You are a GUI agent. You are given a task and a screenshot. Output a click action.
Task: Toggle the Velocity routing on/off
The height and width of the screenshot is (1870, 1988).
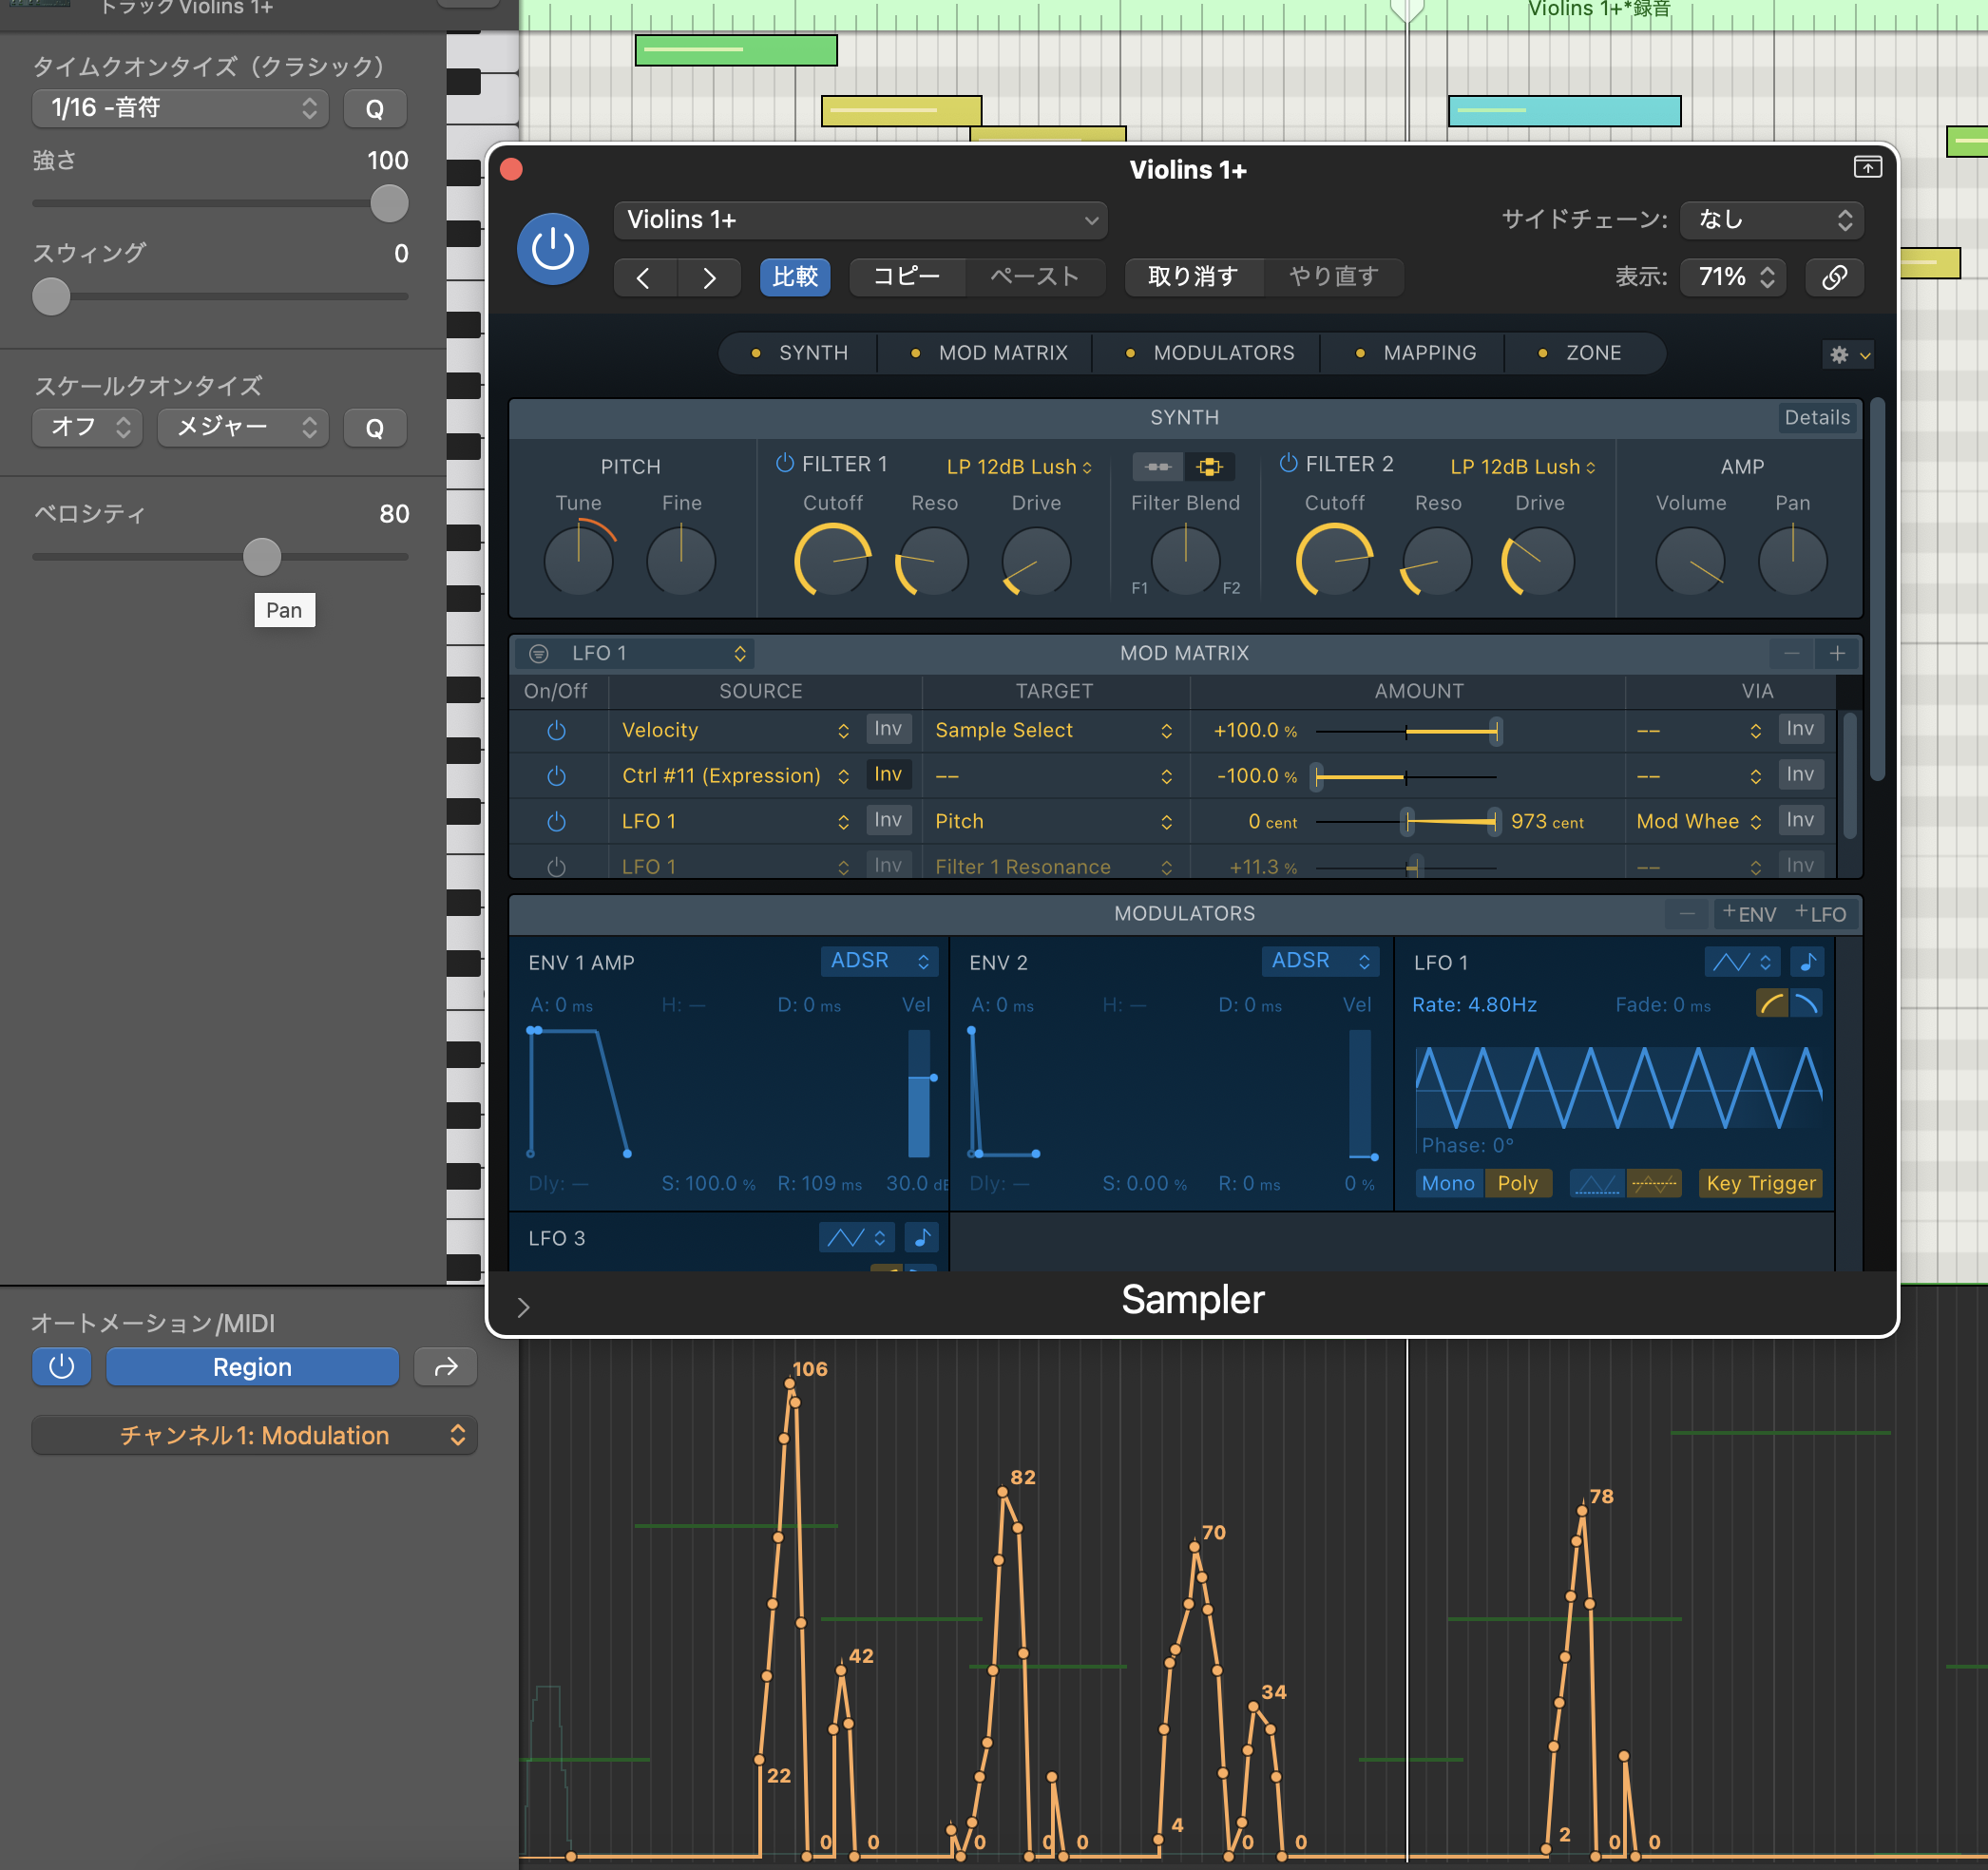556,731
